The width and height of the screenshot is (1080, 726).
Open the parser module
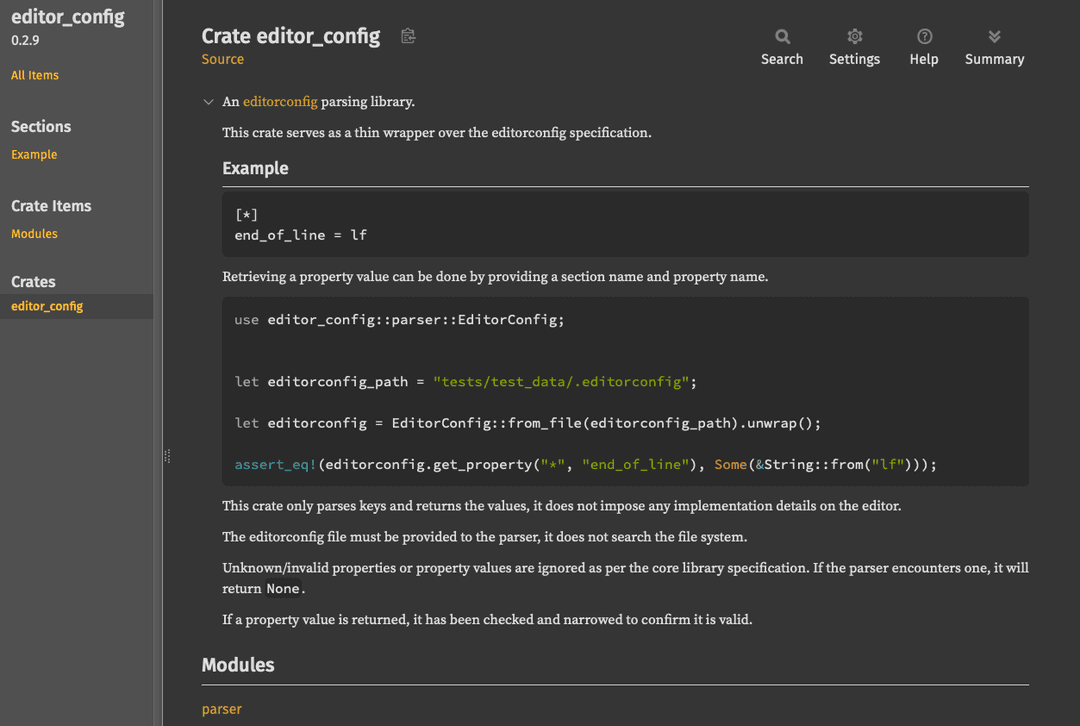tap(221, 708)
